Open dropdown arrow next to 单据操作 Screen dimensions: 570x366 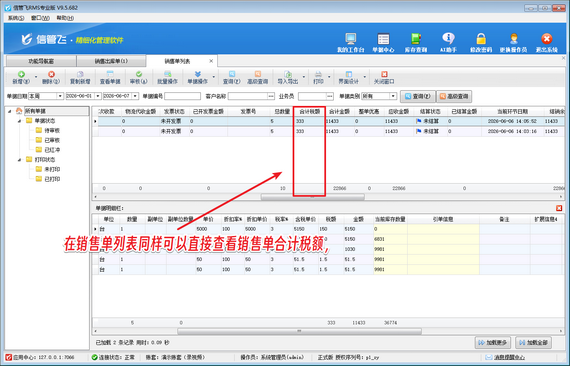click(x=213, y=77)
